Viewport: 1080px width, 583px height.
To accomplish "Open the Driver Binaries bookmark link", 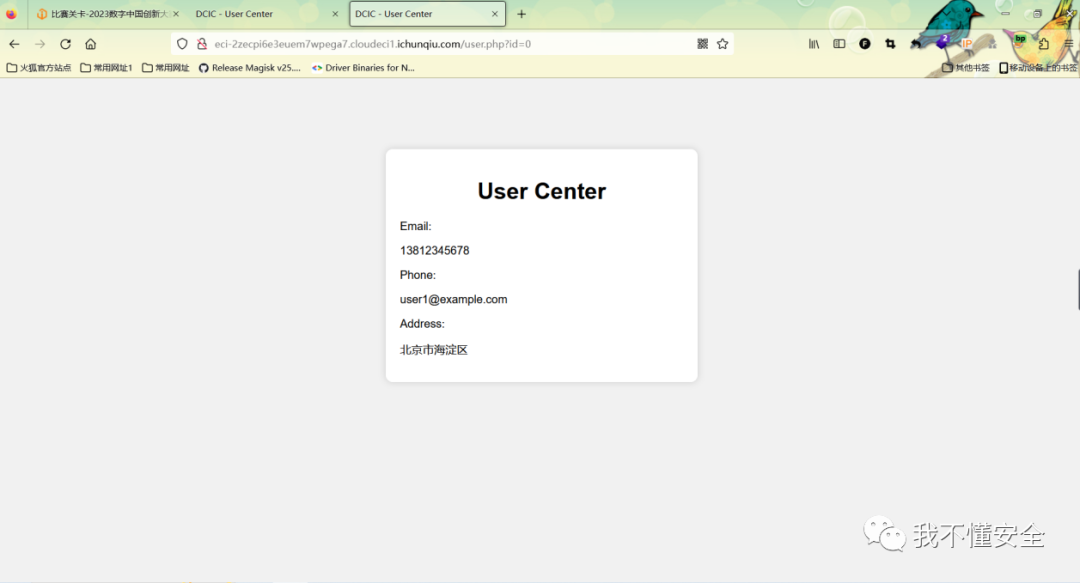I will (363, 68).
